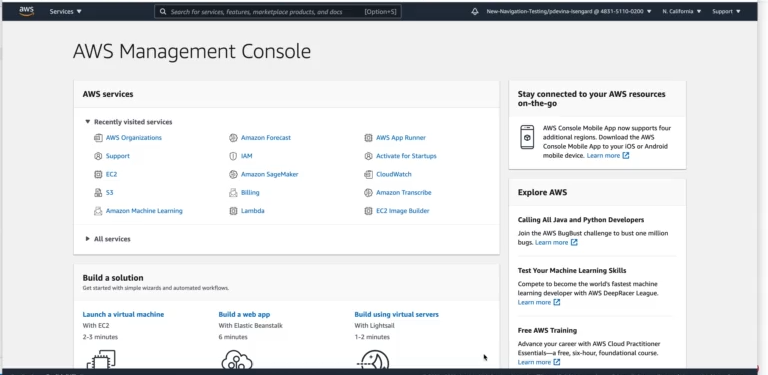Viewport: 768px width, 375px height.
Task: Open the S3 service link
Action: click(109, 193)
